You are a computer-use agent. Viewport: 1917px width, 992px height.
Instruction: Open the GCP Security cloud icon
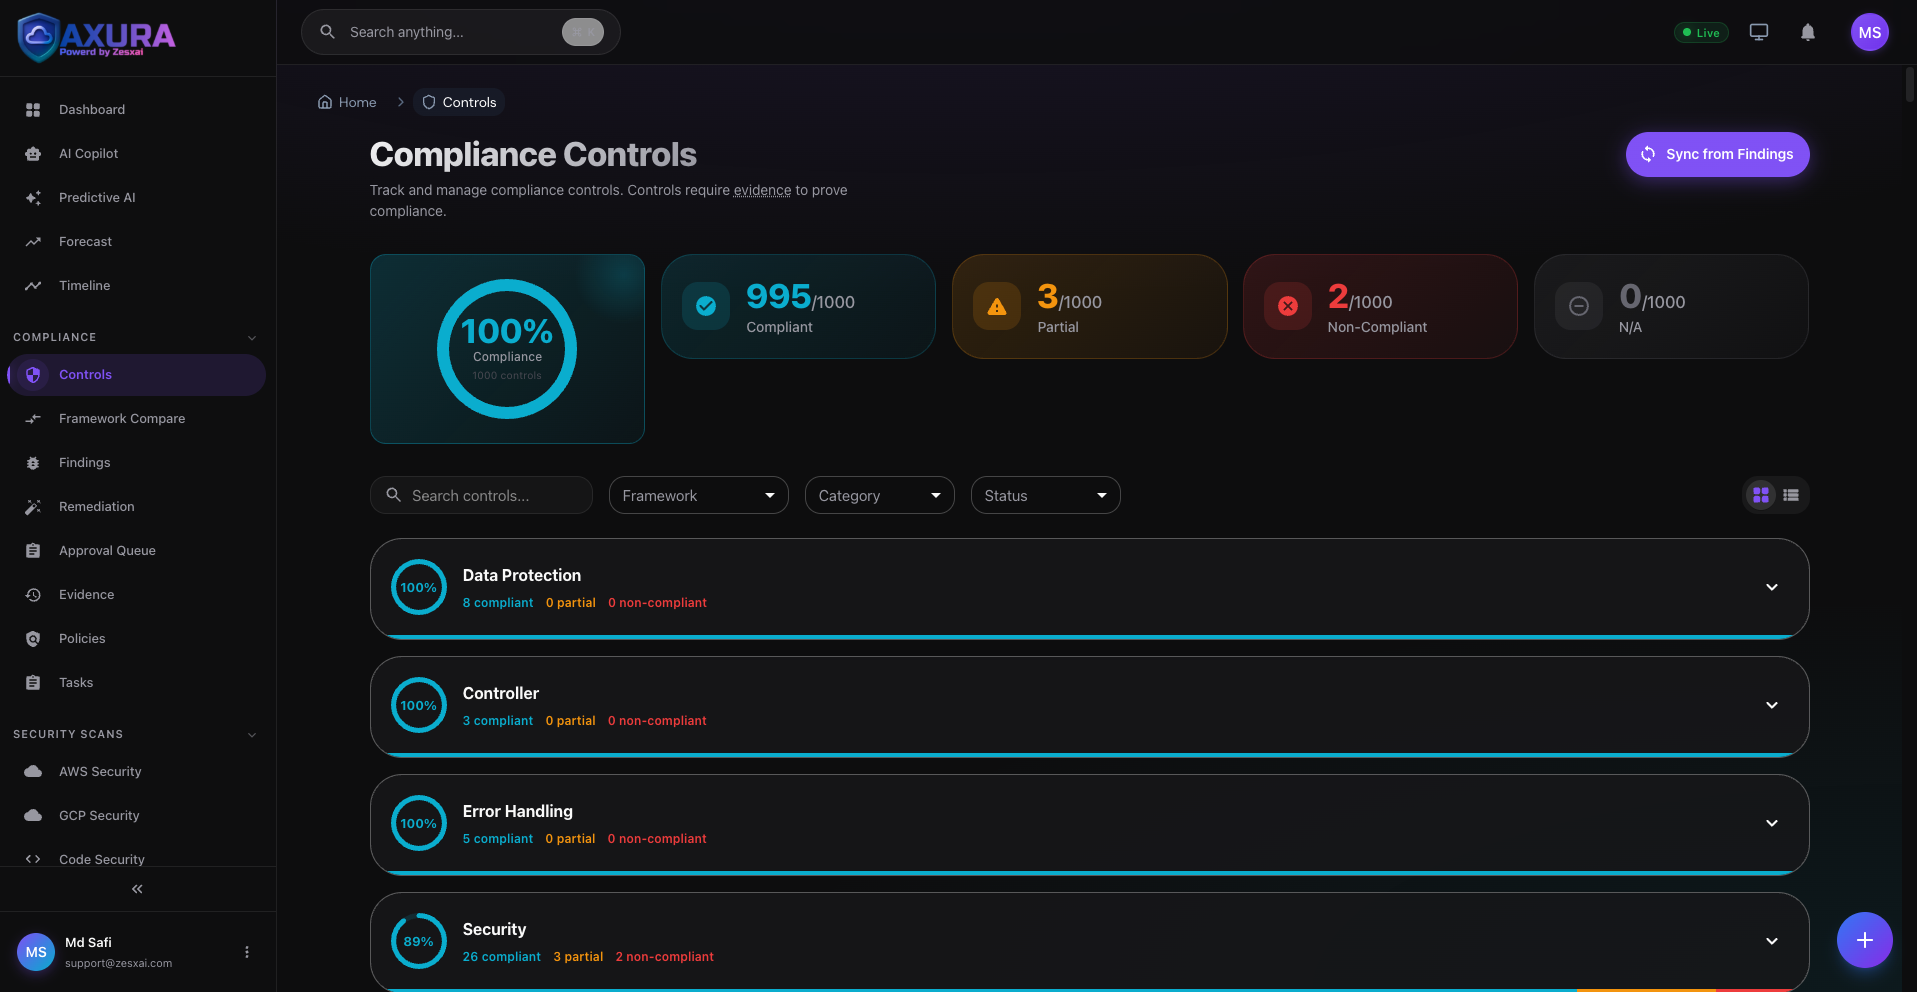(33, 816)
